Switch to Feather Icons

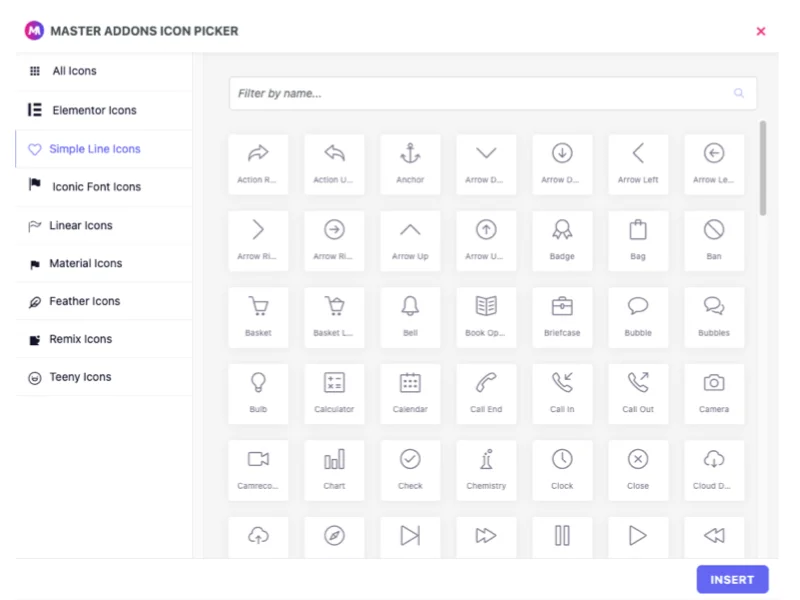[104, 301]
